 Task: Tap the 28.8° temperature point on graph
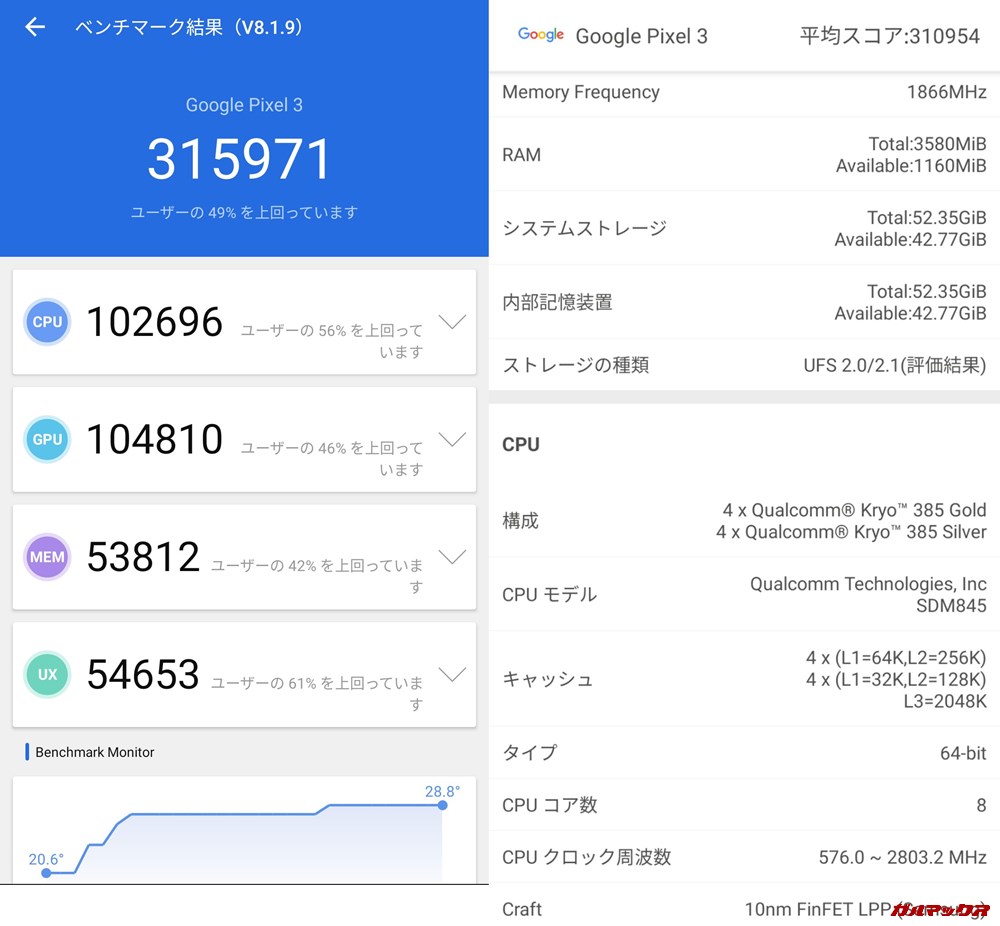[x=441, y=806]
